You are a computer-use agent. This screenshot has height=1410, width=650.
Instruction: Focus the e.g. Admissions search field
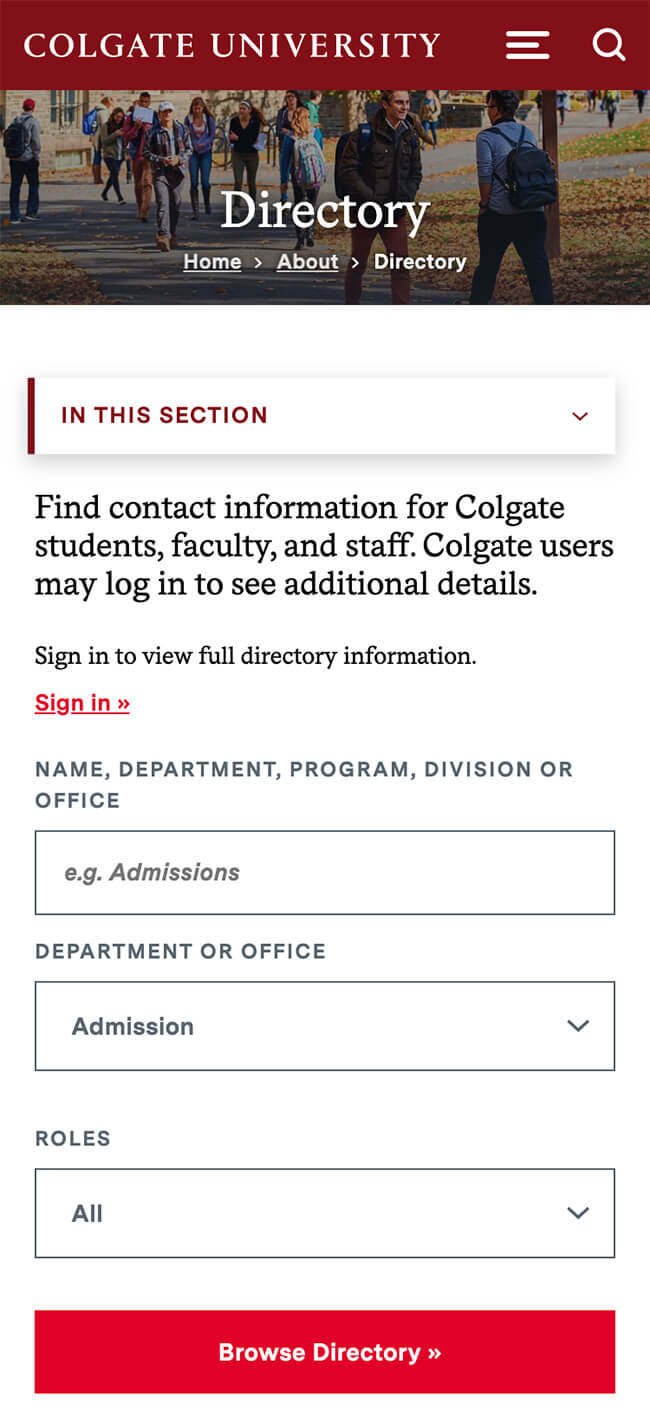(x=325, y=872)
